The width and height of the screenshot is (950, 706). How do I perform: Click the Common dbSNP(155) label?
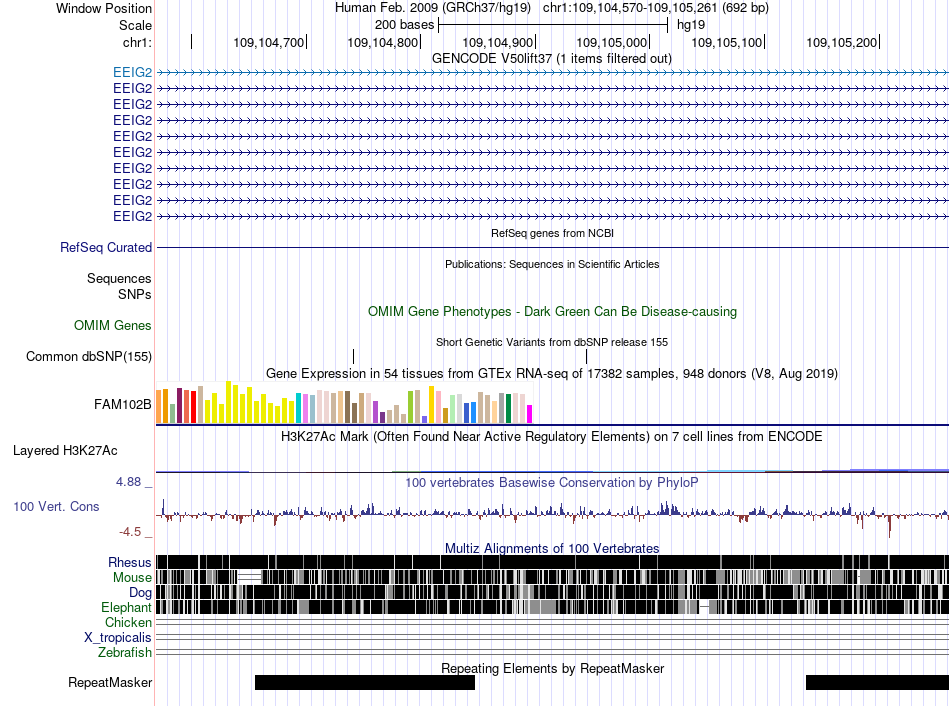pos(88,356)
